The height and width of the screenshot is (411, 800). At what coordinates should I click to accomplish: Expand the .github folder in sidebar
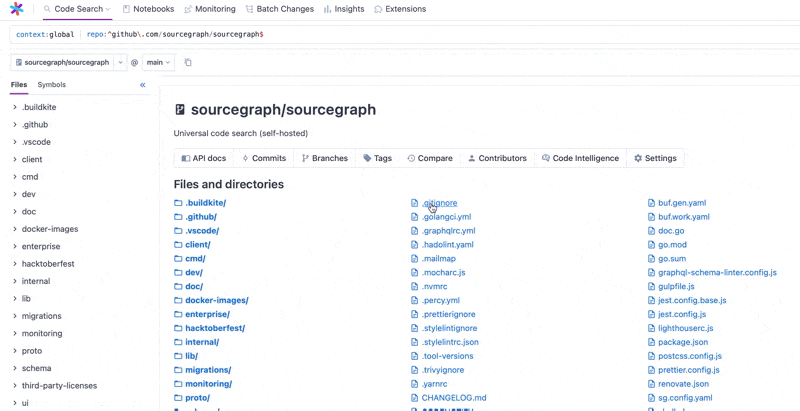15,124
